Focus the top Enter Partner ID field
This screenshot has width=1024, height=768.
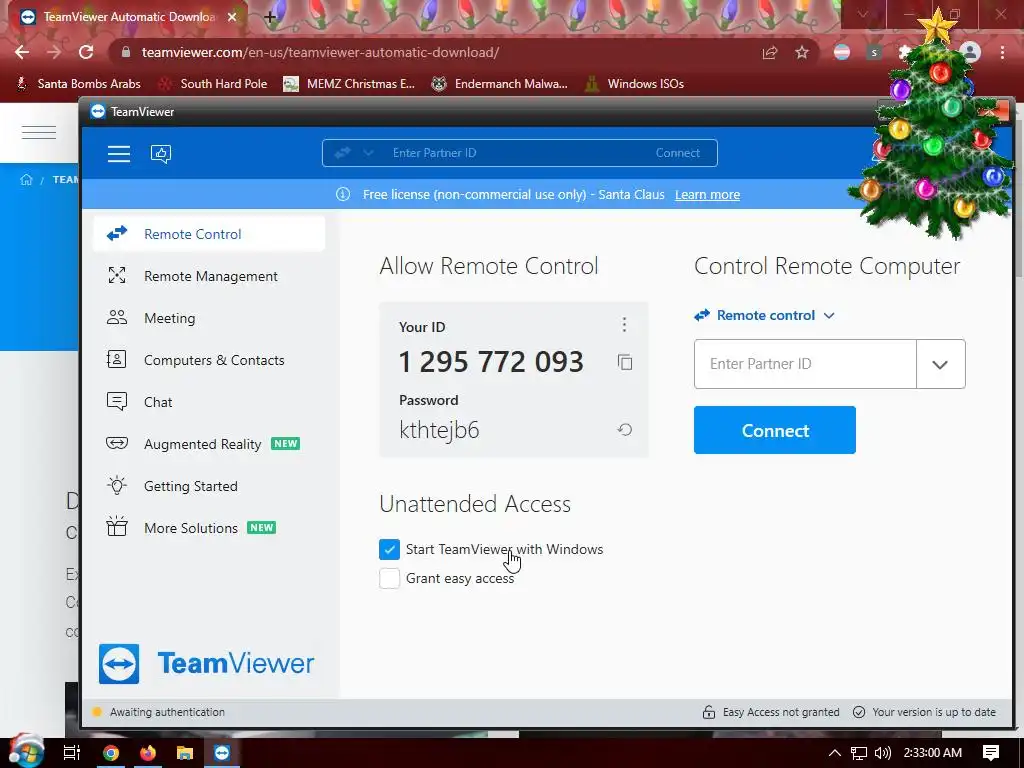click(509, 153)
